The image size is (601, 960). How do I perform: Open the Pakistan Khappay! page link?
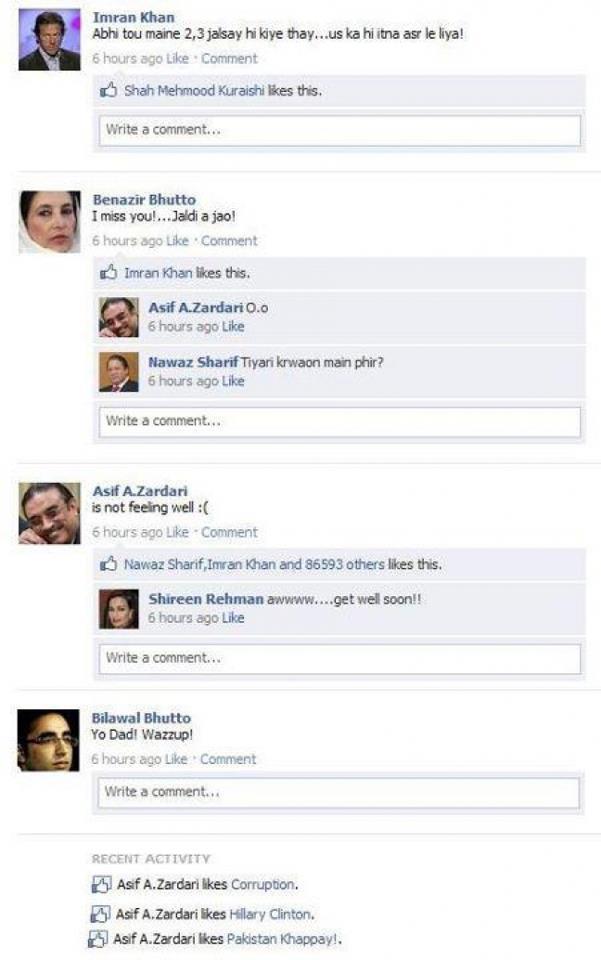[x=282, y=939]
